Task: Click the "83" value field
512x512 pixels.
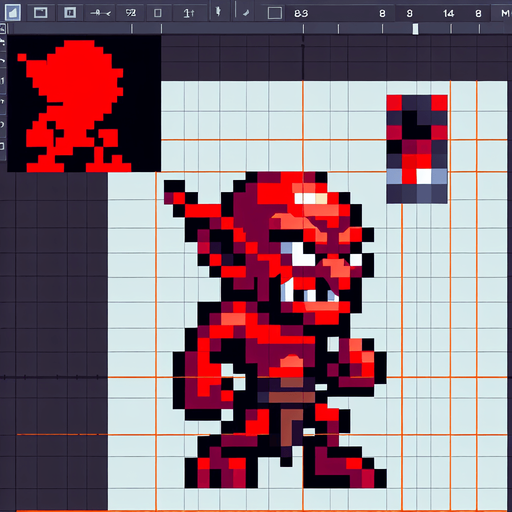Action: coord(301,13)
